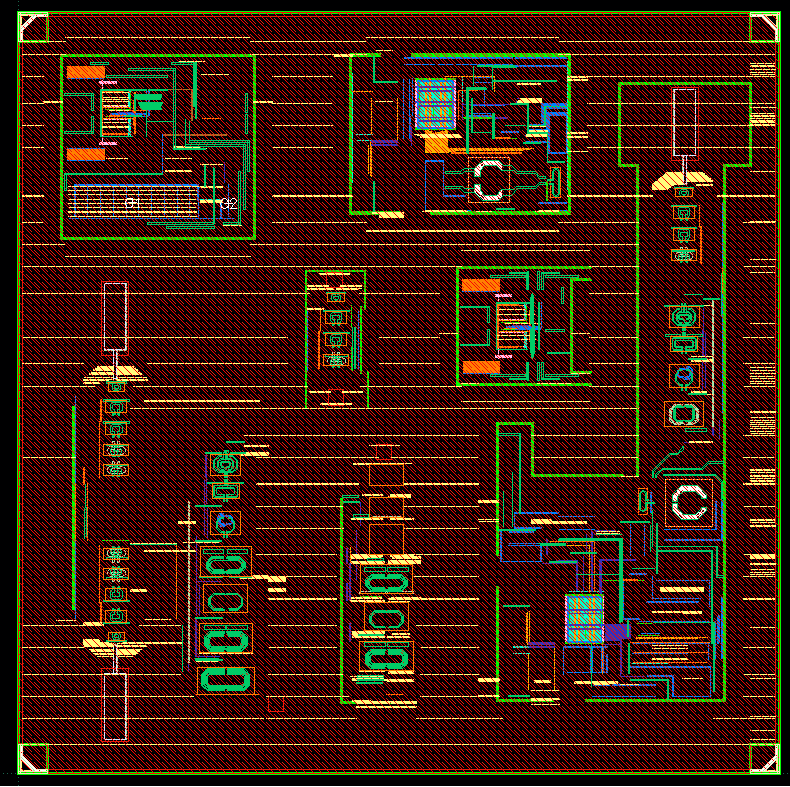Select the yellow trapezoid pad below top-right rectangle
Viewport: 790px width, 787px height.
684,180
